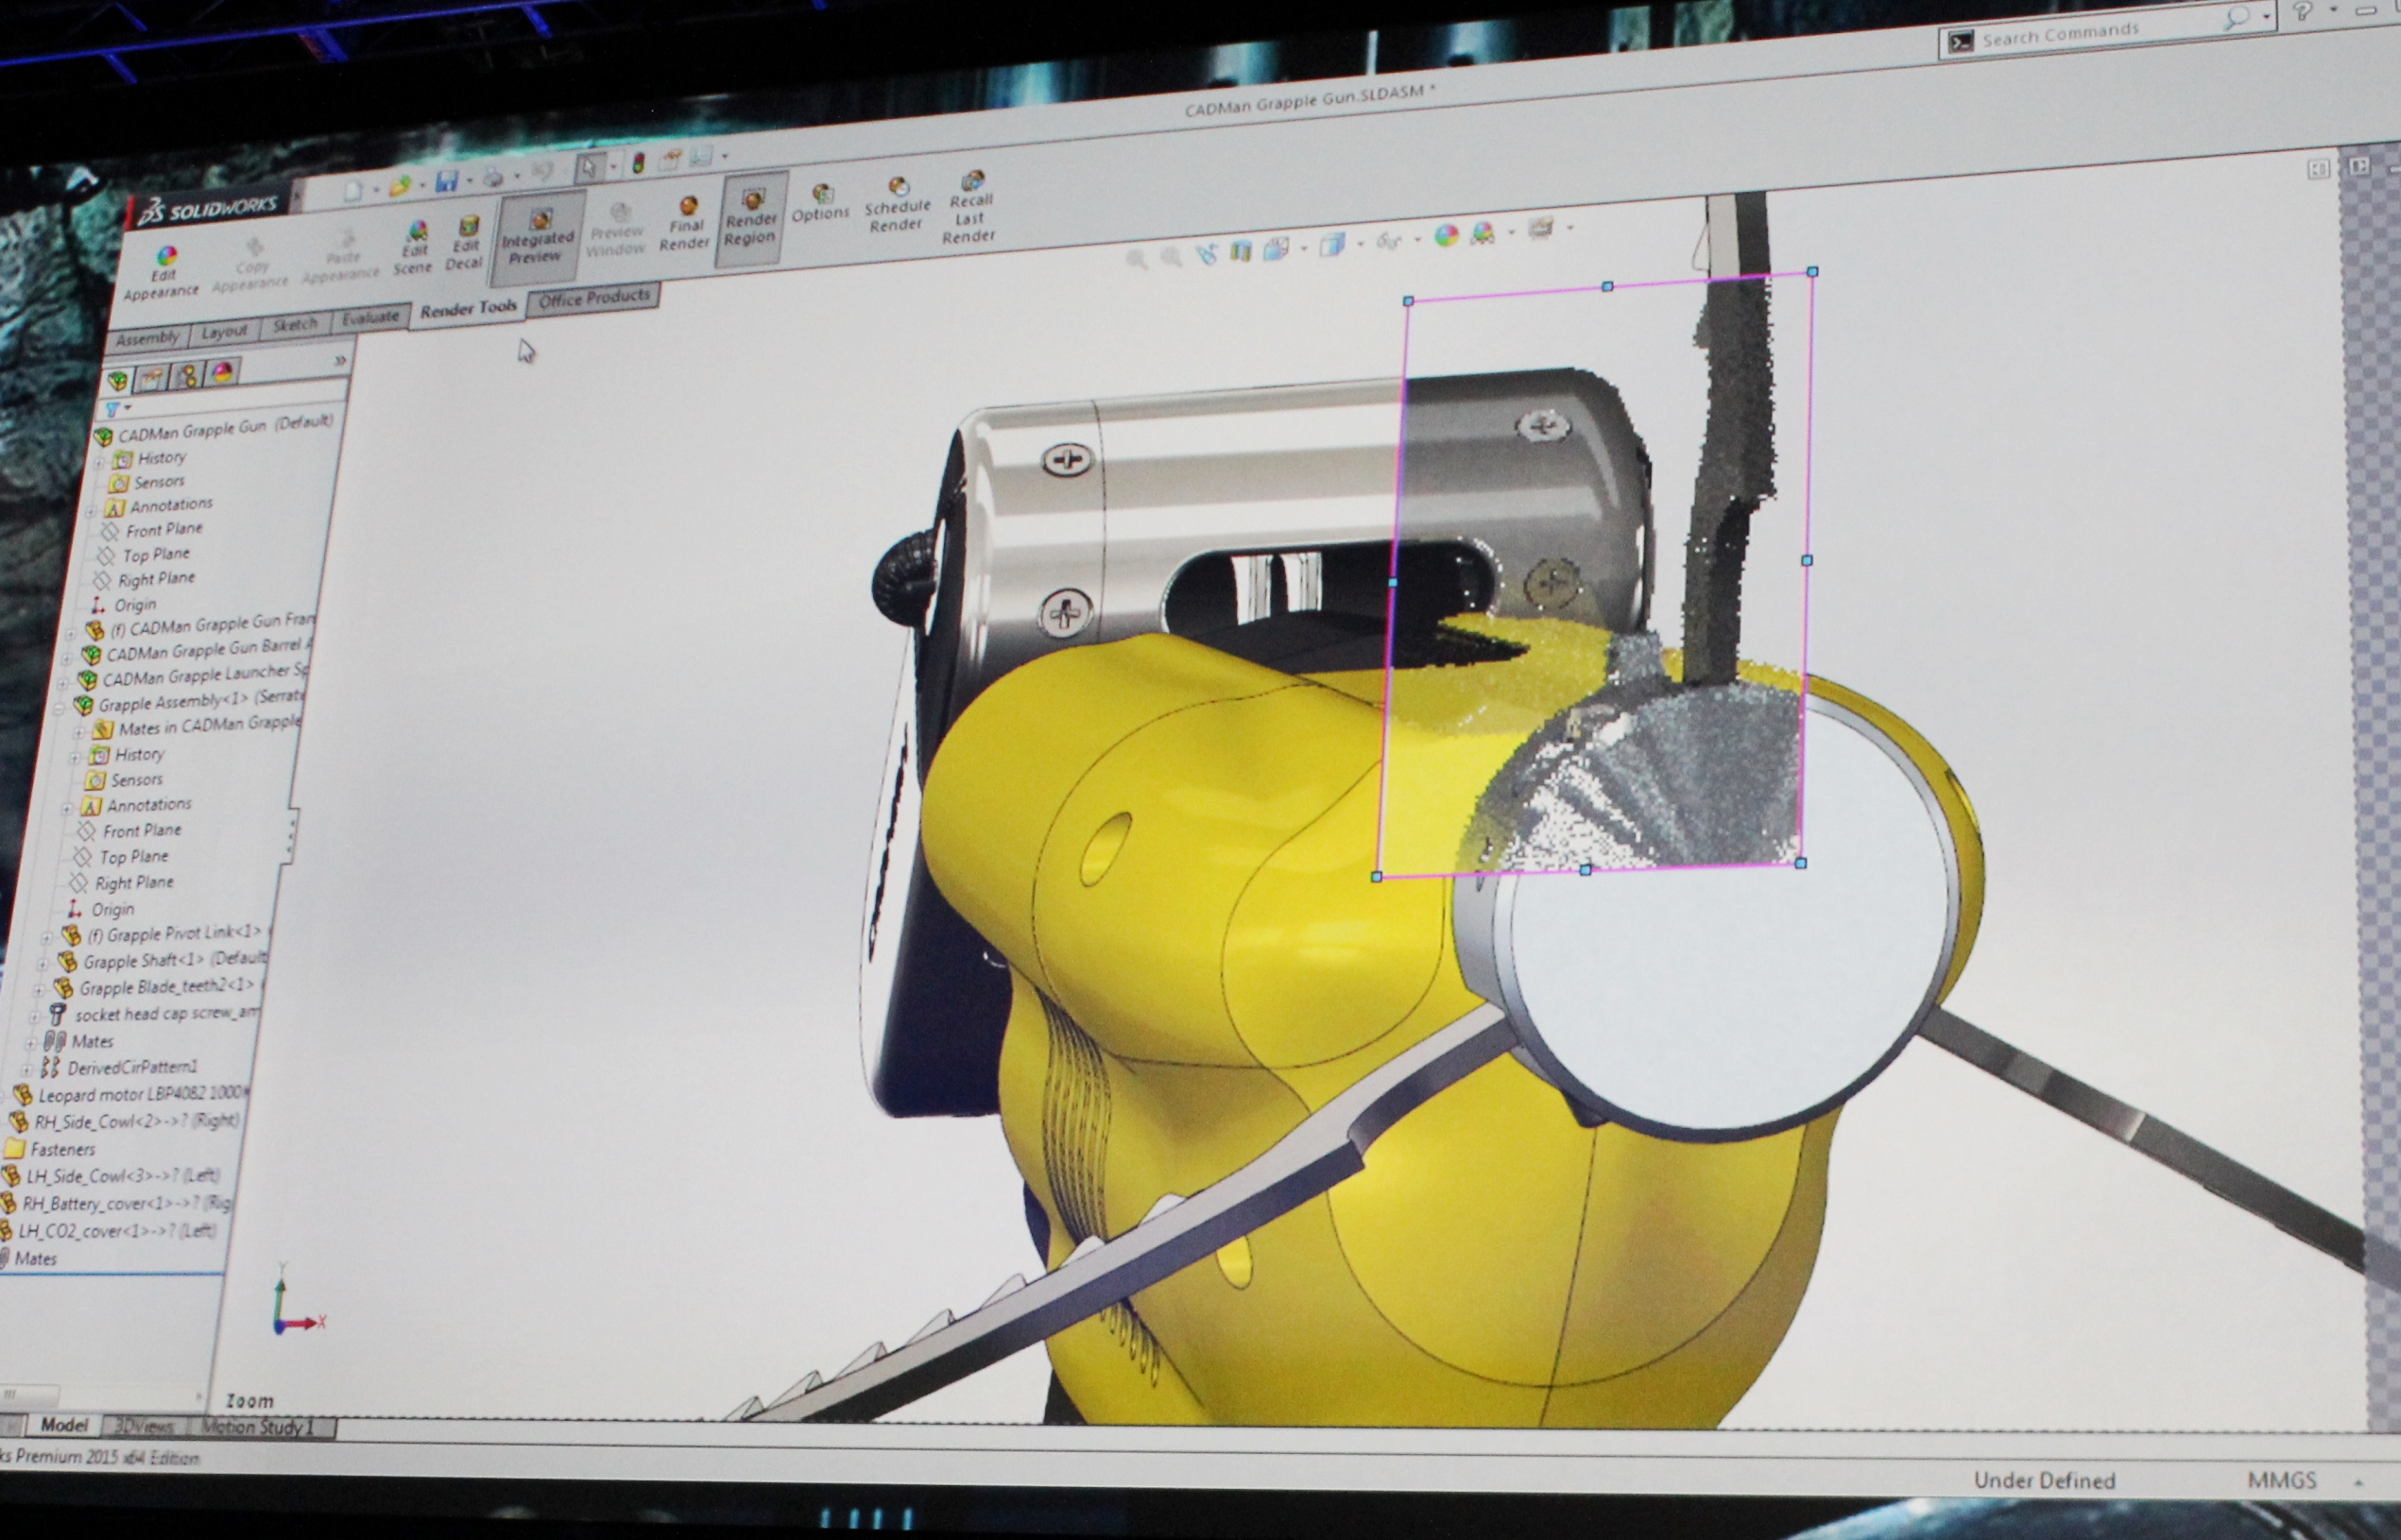Click the Save floppy disk icon
The image size is (2401, 1540).
(446, 180)
